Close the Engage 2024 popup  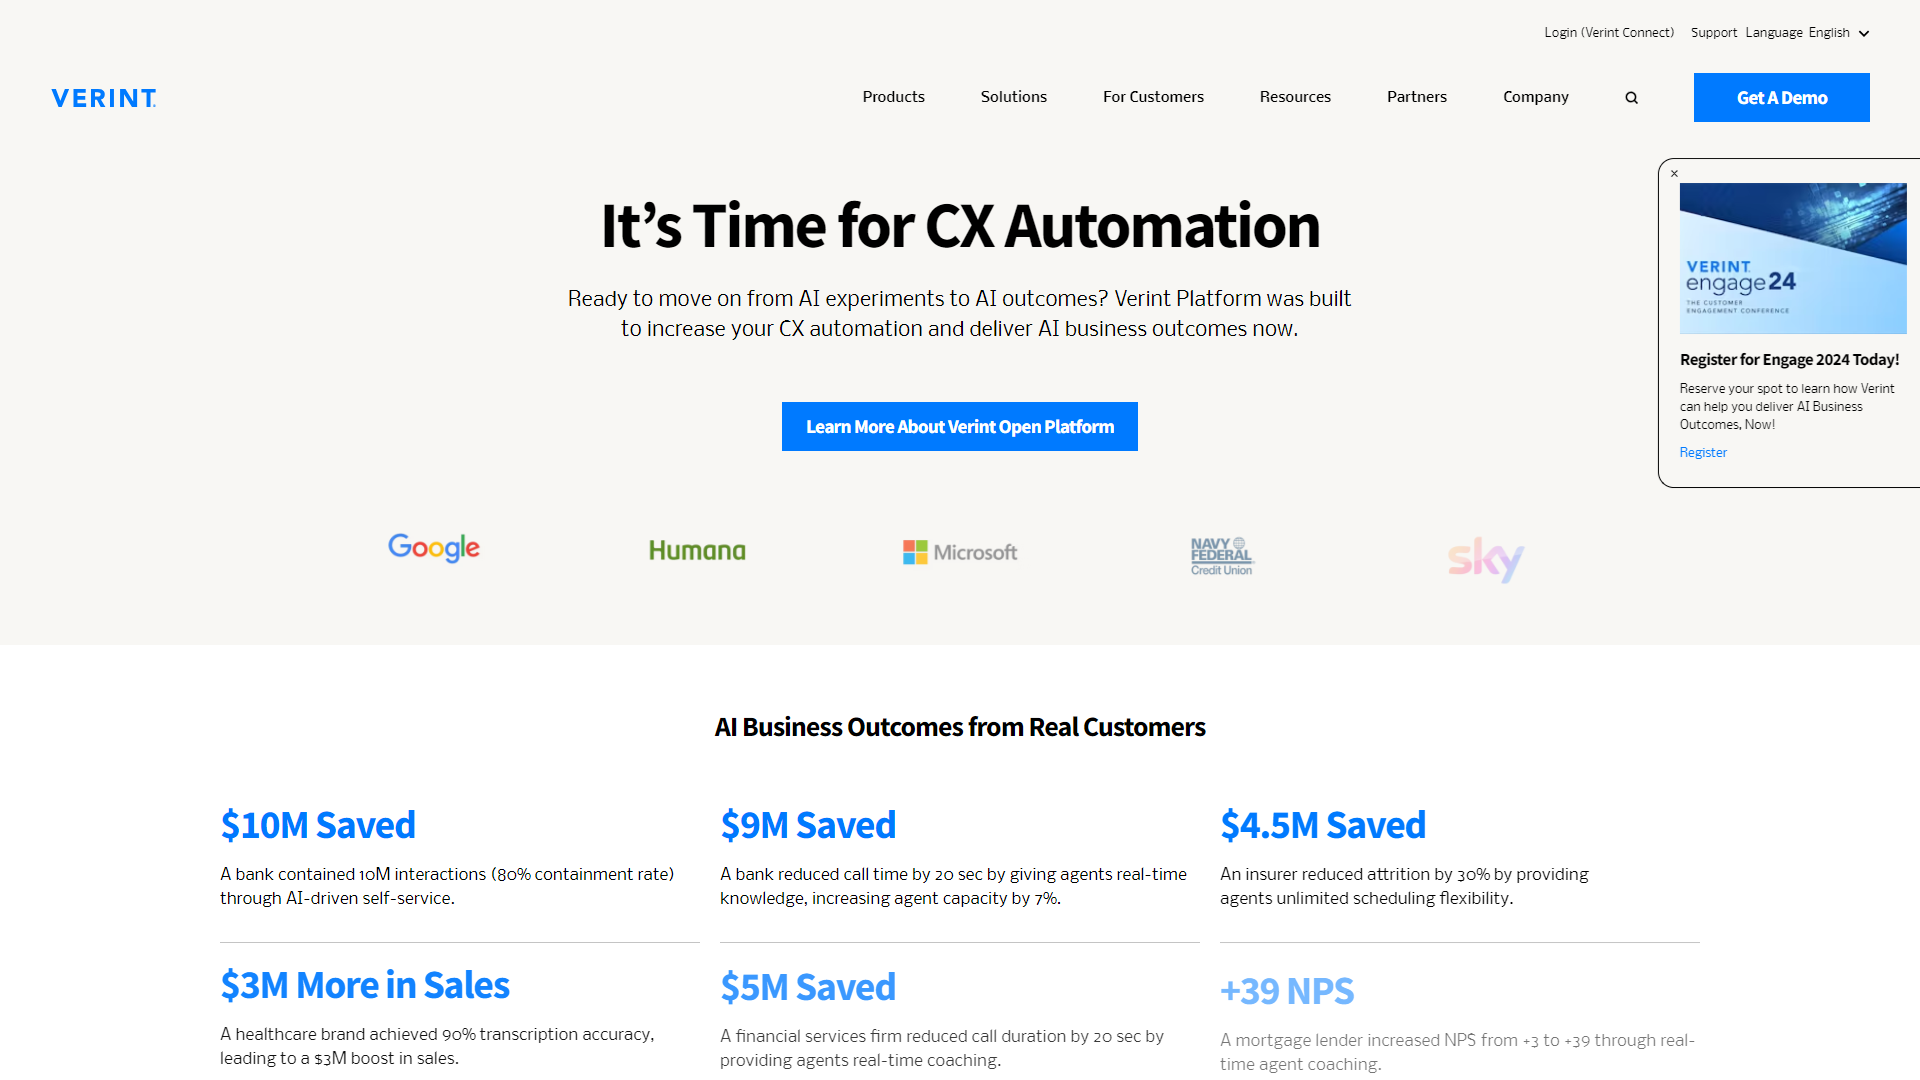(x=1673, y=174)
